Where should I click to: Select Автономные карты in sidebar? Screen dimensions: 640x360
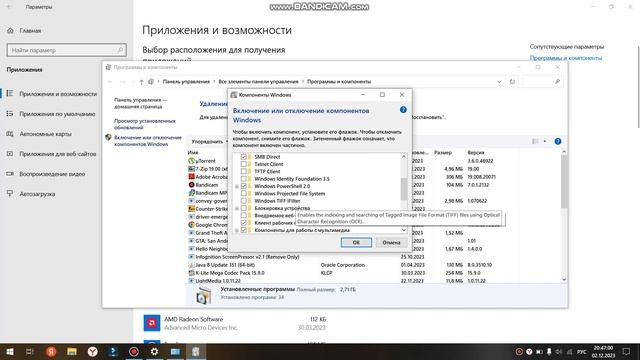pos(45,134)
